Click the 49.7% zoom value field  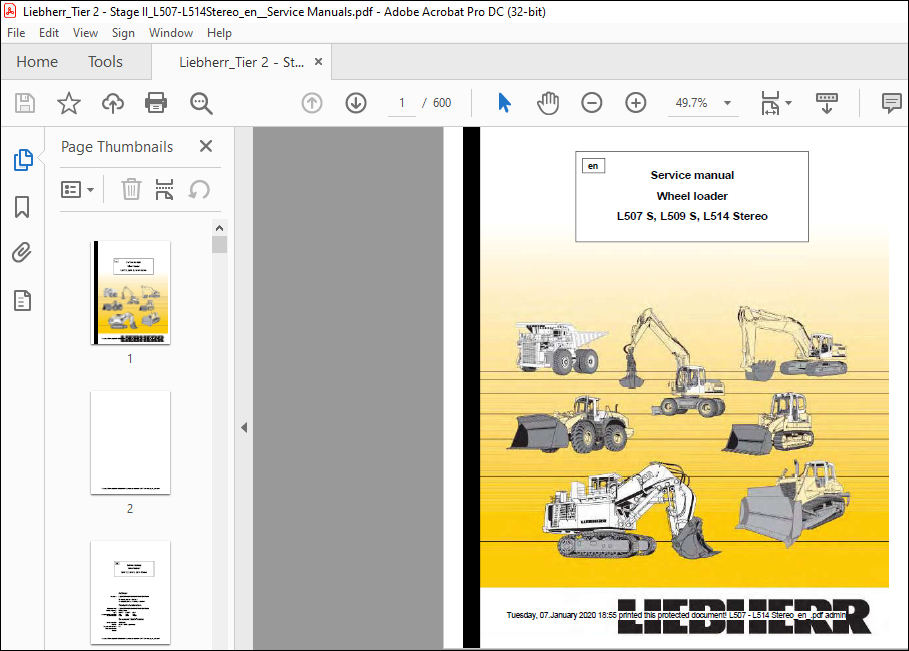pos(692,103)
